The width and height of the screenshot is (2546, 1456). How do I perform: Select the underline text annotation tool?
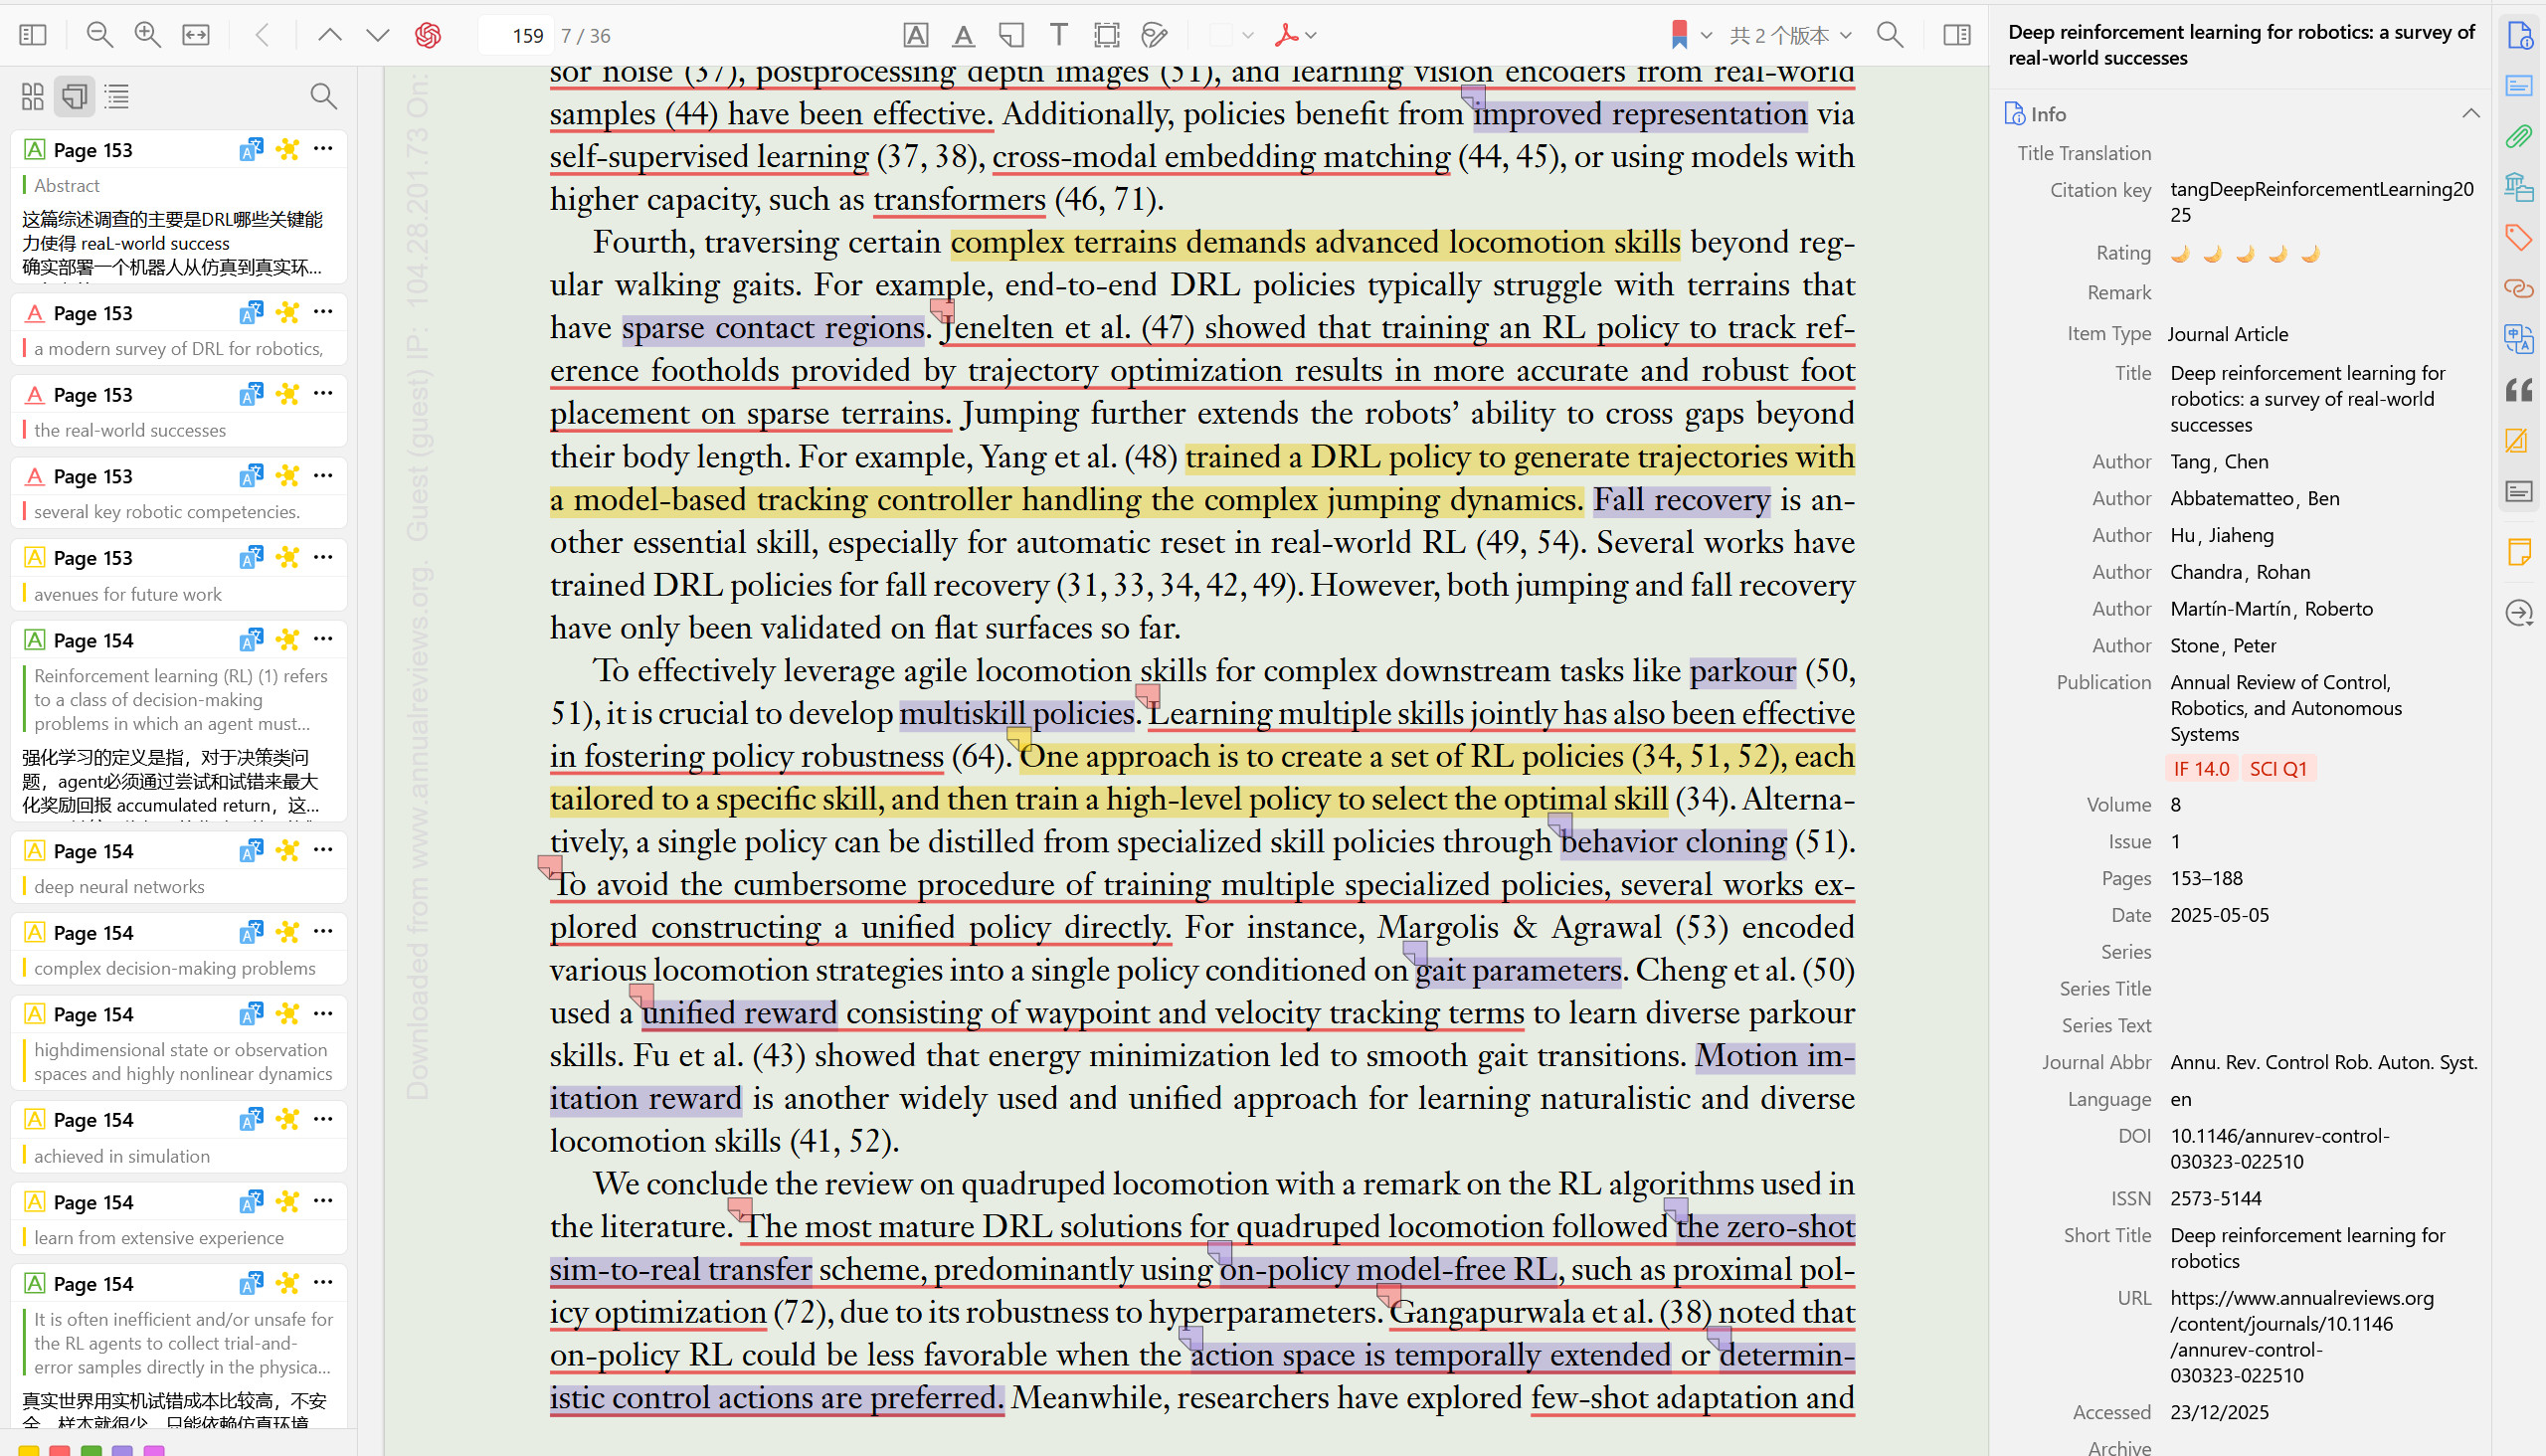[963, 35]
